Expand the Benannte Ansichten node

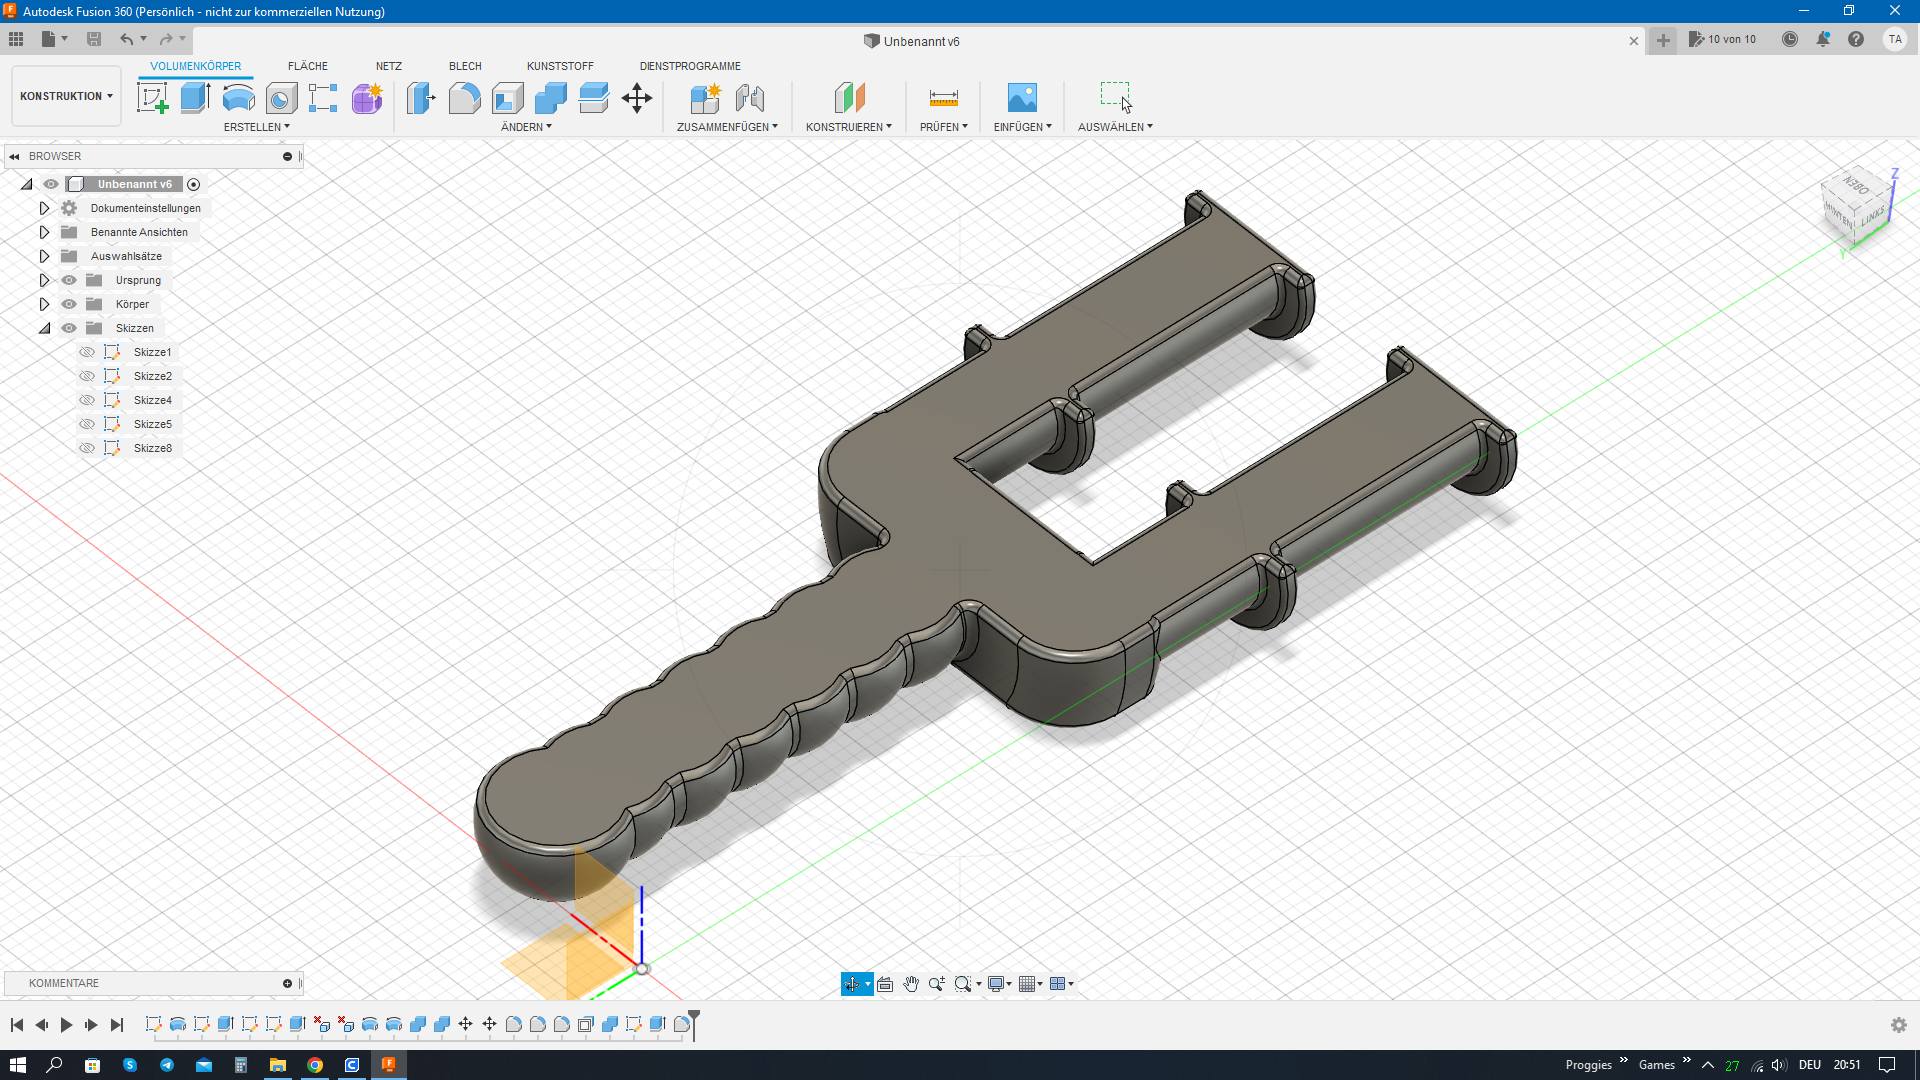(44, 232)
